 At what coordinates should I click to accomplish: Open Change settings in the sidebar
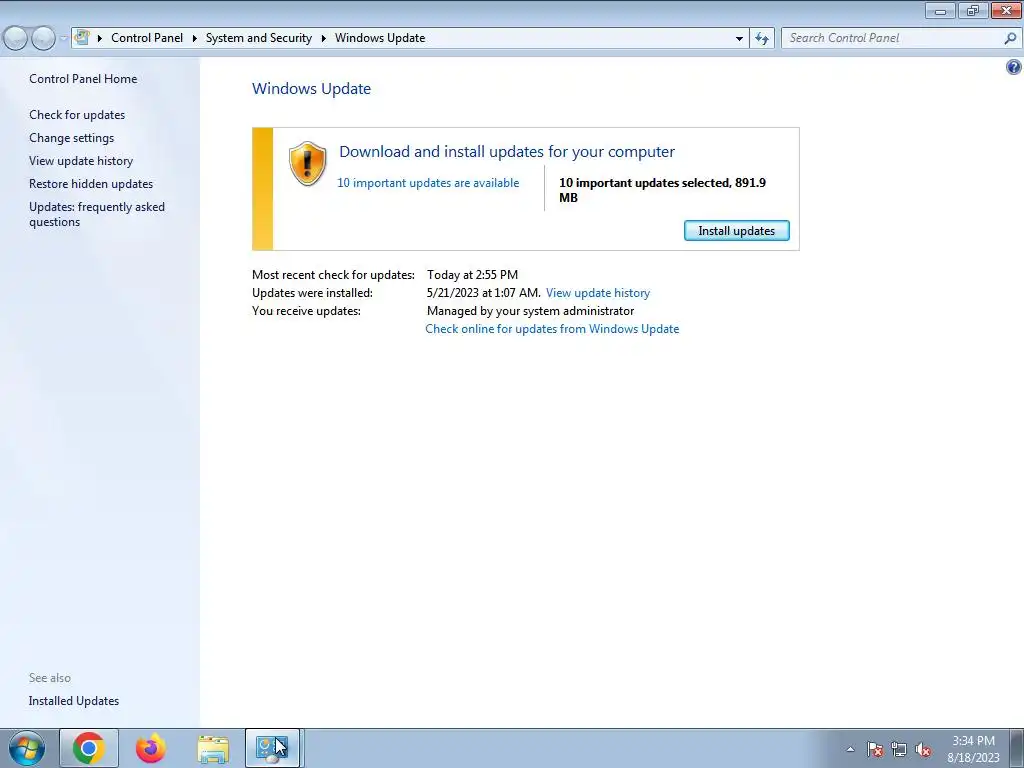click(71, 138)
